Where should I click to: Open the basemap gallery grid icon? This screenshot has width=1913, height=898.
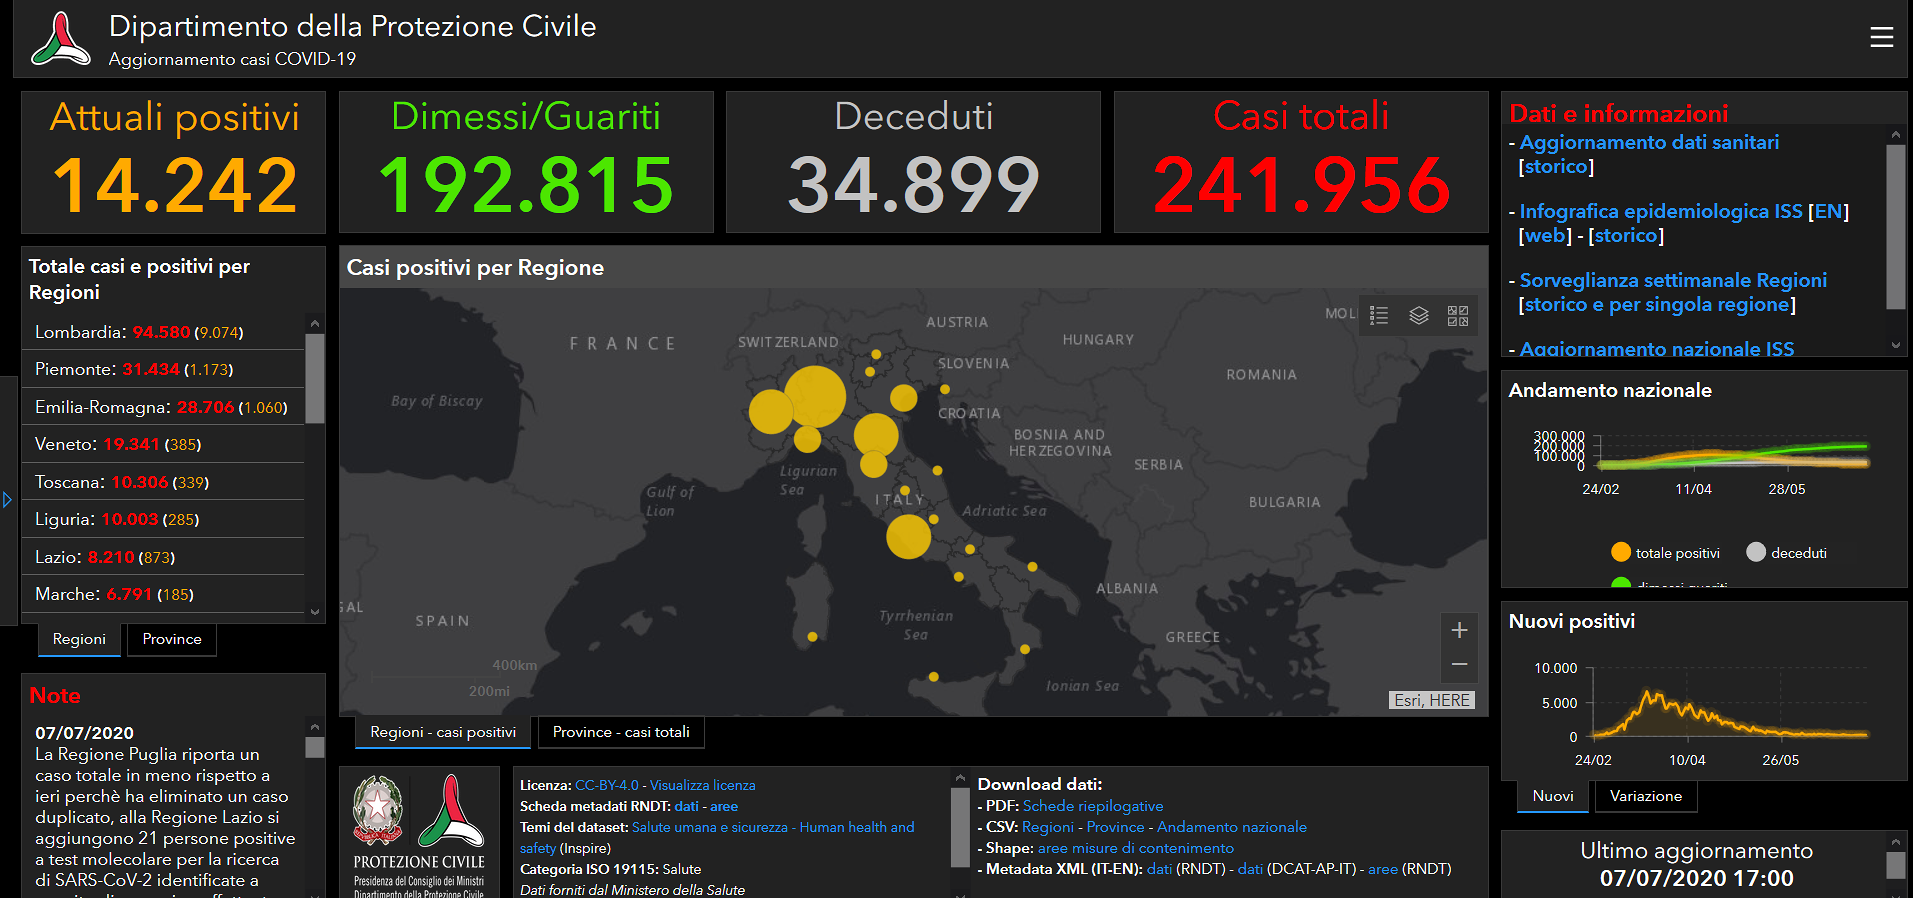point(1458,316)
